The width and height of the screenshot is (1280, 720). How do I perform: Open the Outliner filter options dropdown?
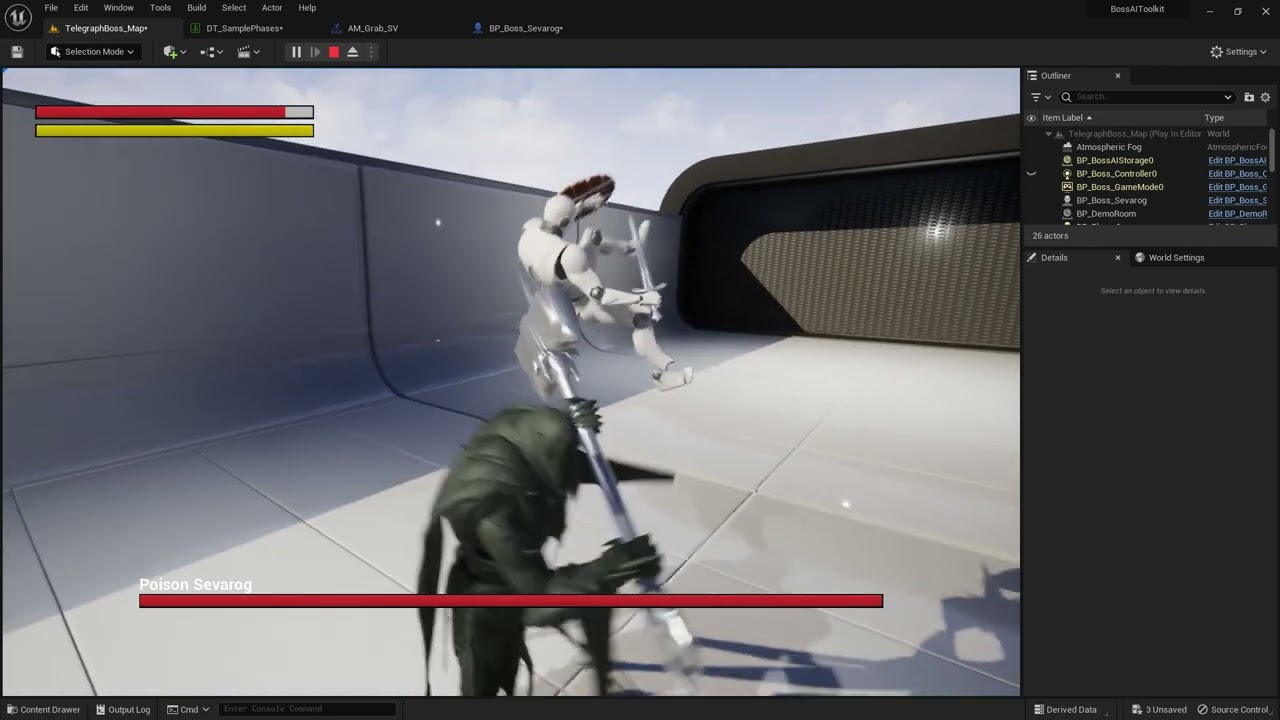[1041, 97]
